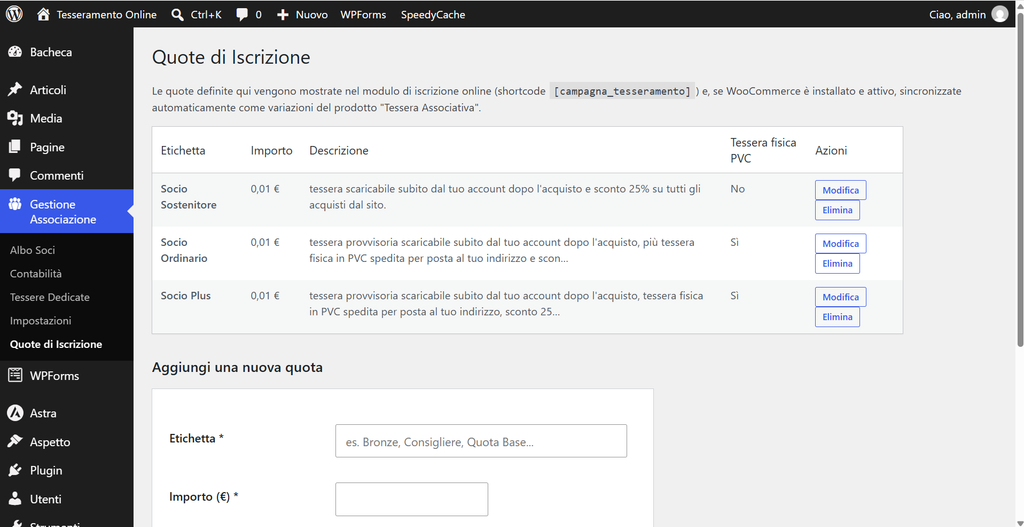Click Elimina for Socio Sostenitore

837,210
